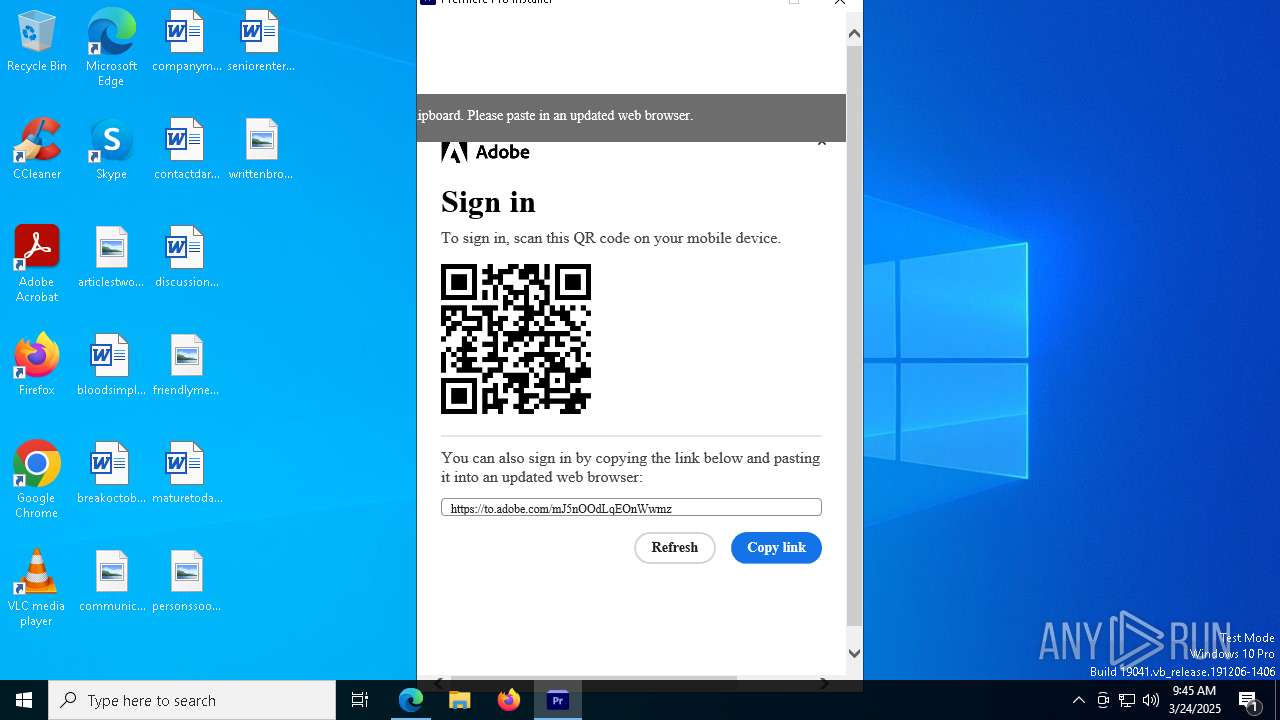This screenshot has height=720, width=1280.
Task: Click the Windows Start button
Action: pos(24,700)
